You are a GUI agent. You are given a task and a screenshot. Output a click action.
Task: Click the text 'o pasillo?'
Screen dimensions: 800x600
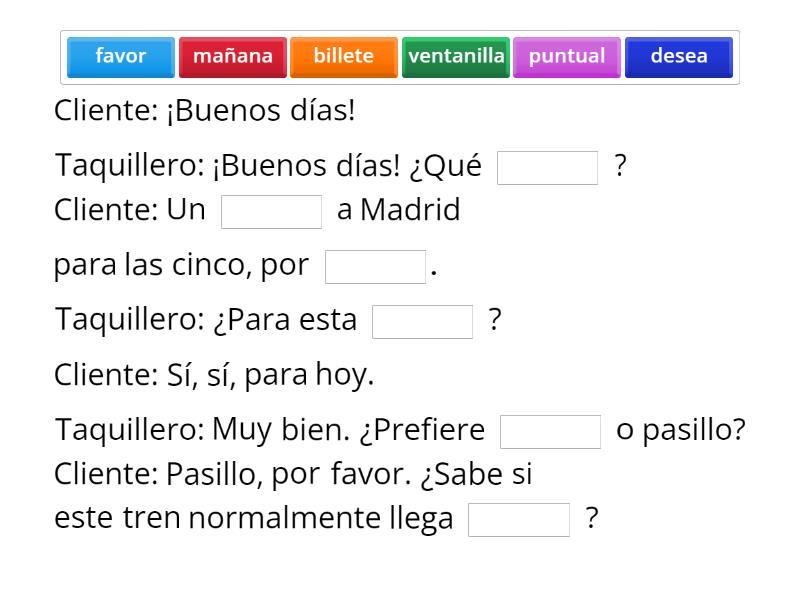(681, 431)
